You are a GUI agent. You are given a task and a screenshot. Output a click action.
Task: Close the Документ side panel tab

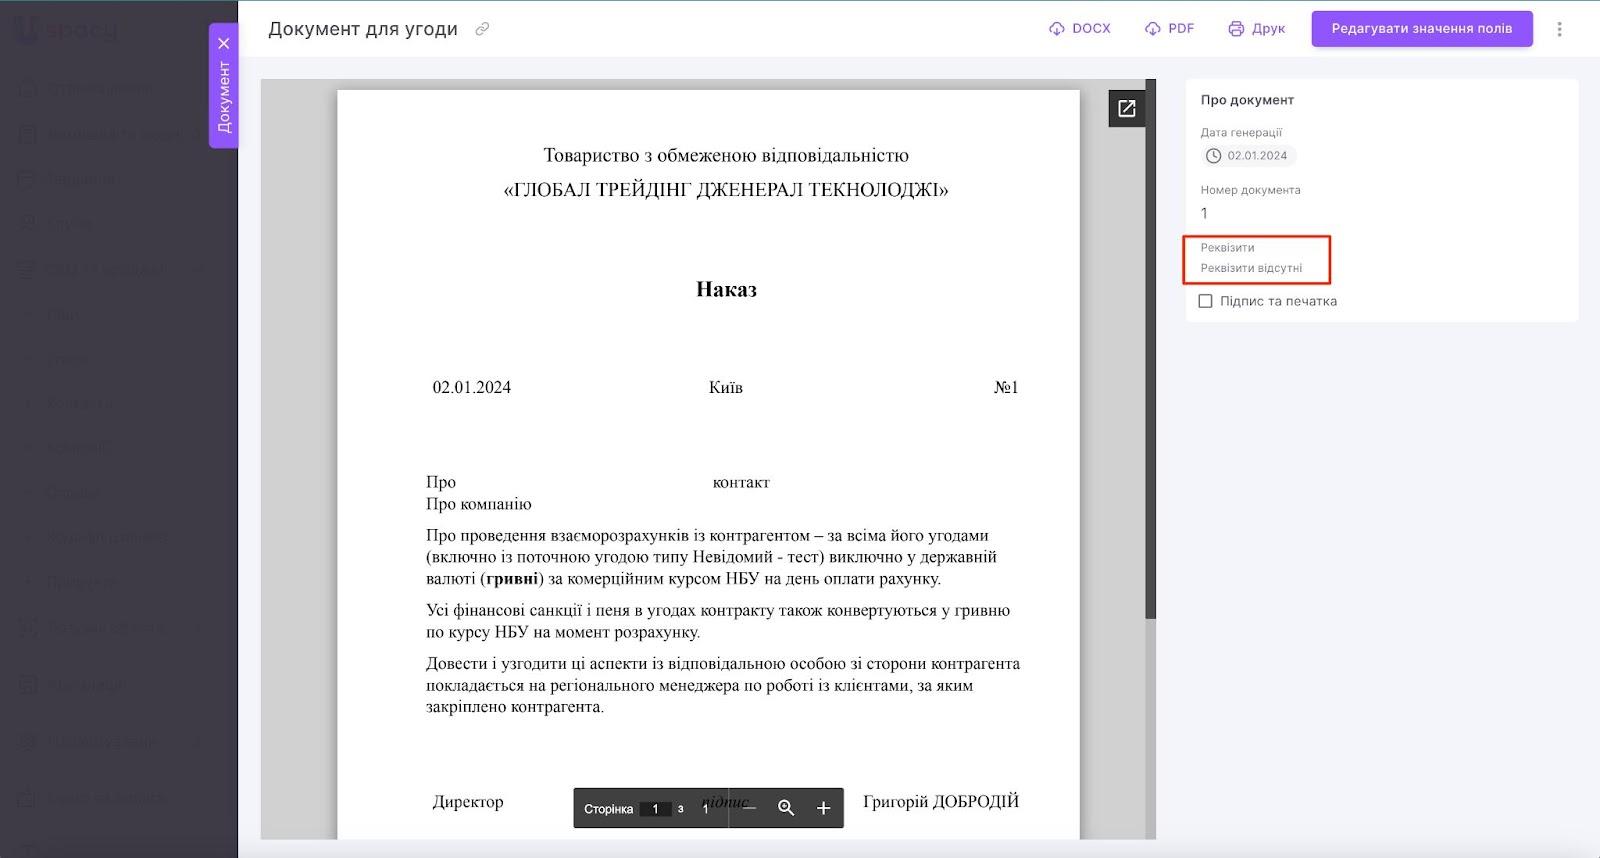click(x=224, y=43)
